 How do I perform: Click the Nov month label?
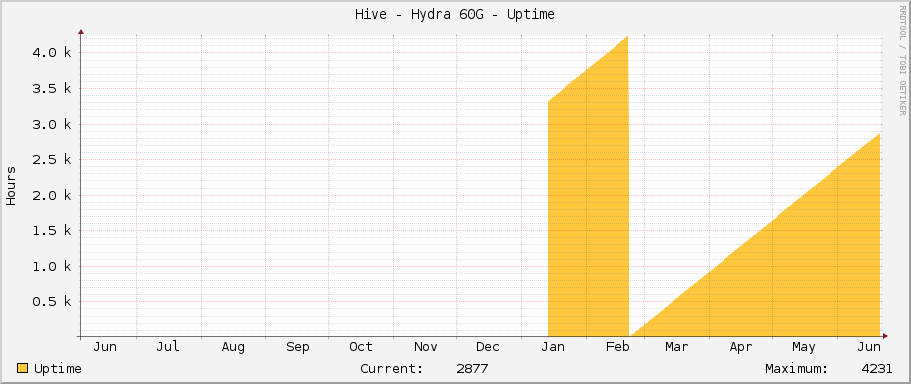[426, 347]
